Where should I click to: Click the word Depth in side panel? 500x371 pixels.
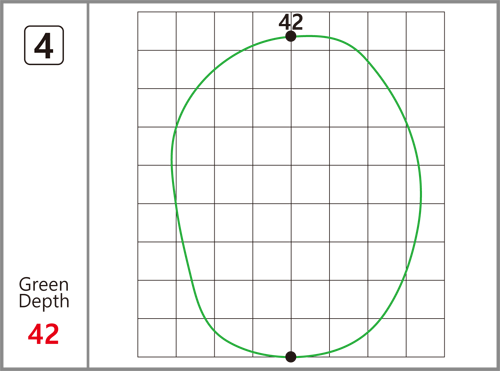(44, 301)
